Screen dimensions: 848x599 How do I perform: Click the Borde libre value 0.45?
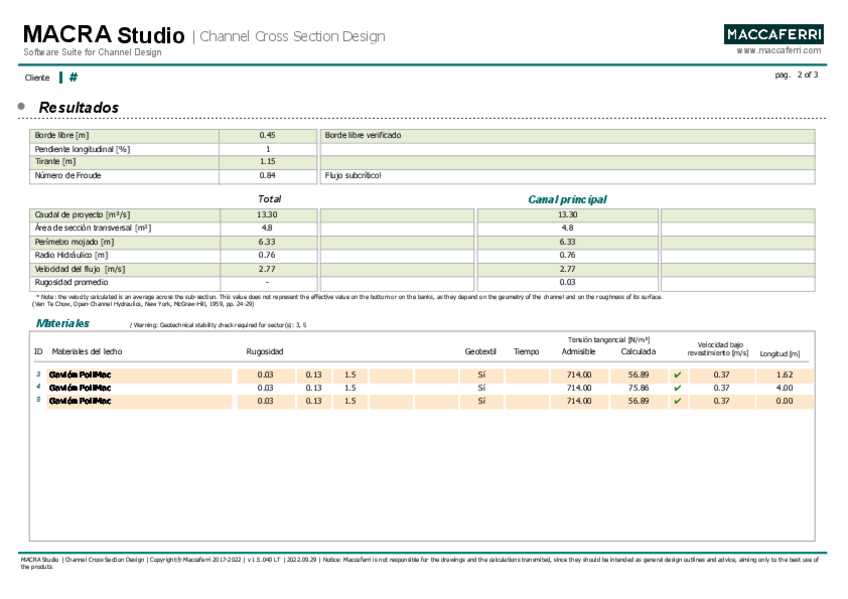(267, 135)
